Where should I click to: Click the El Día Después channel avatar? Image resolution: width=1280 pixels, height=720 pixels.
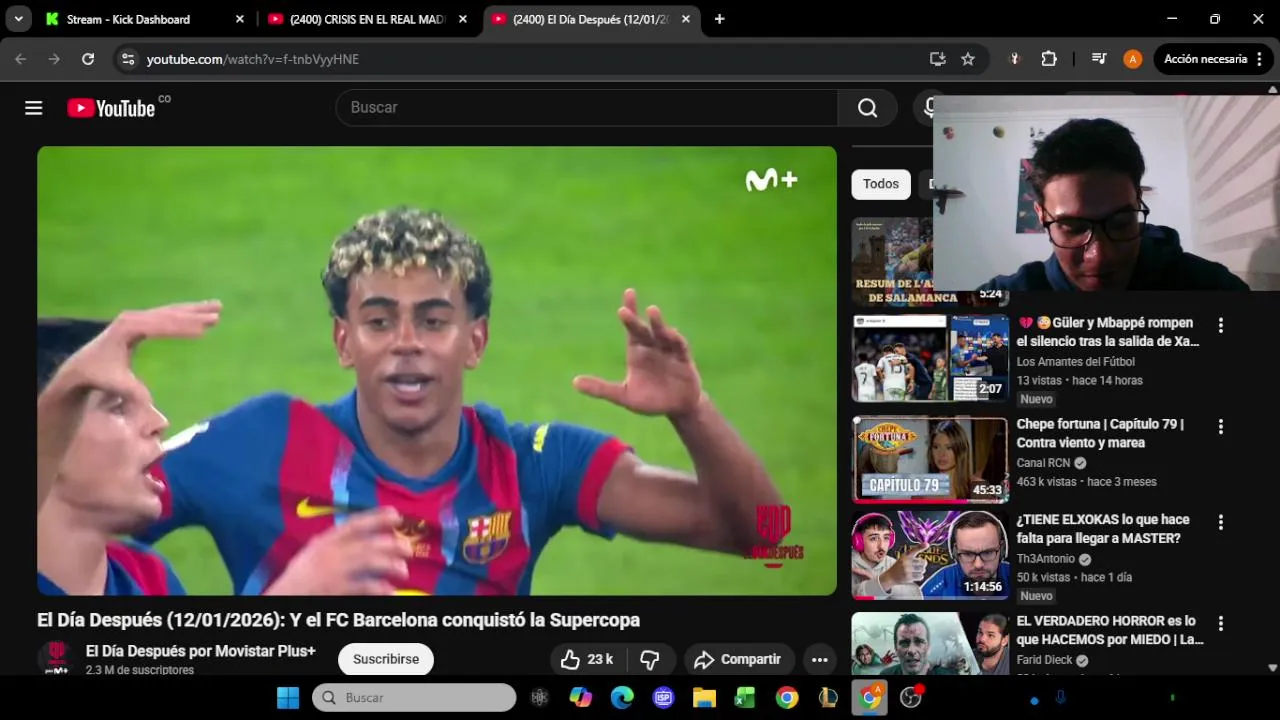coord(56,659)
